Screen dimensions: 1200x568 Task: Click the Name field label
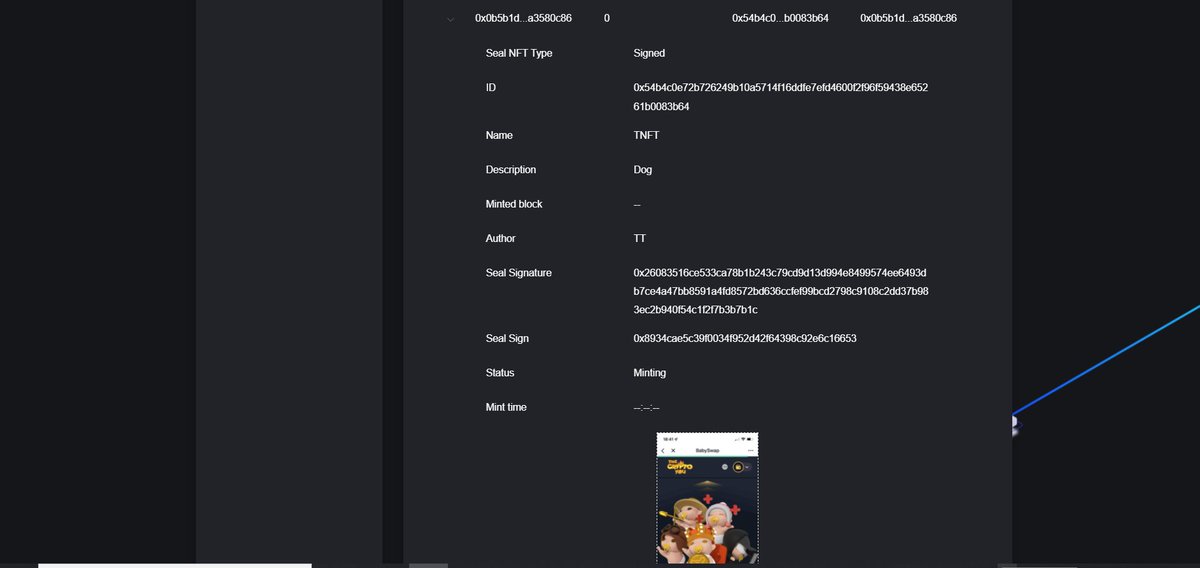coord(499,136)
